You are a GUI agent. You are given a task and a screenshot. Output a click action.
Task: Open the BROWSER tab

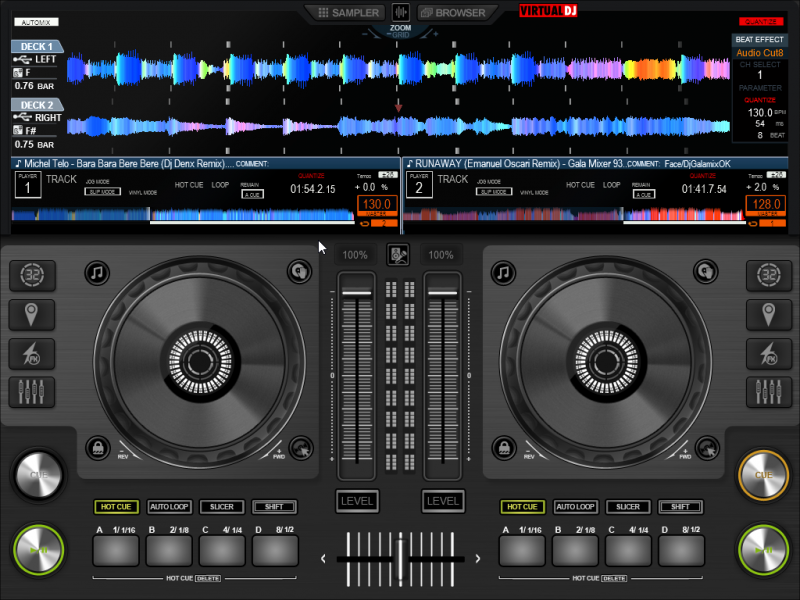pyautogui.click(x=454, y=13)
